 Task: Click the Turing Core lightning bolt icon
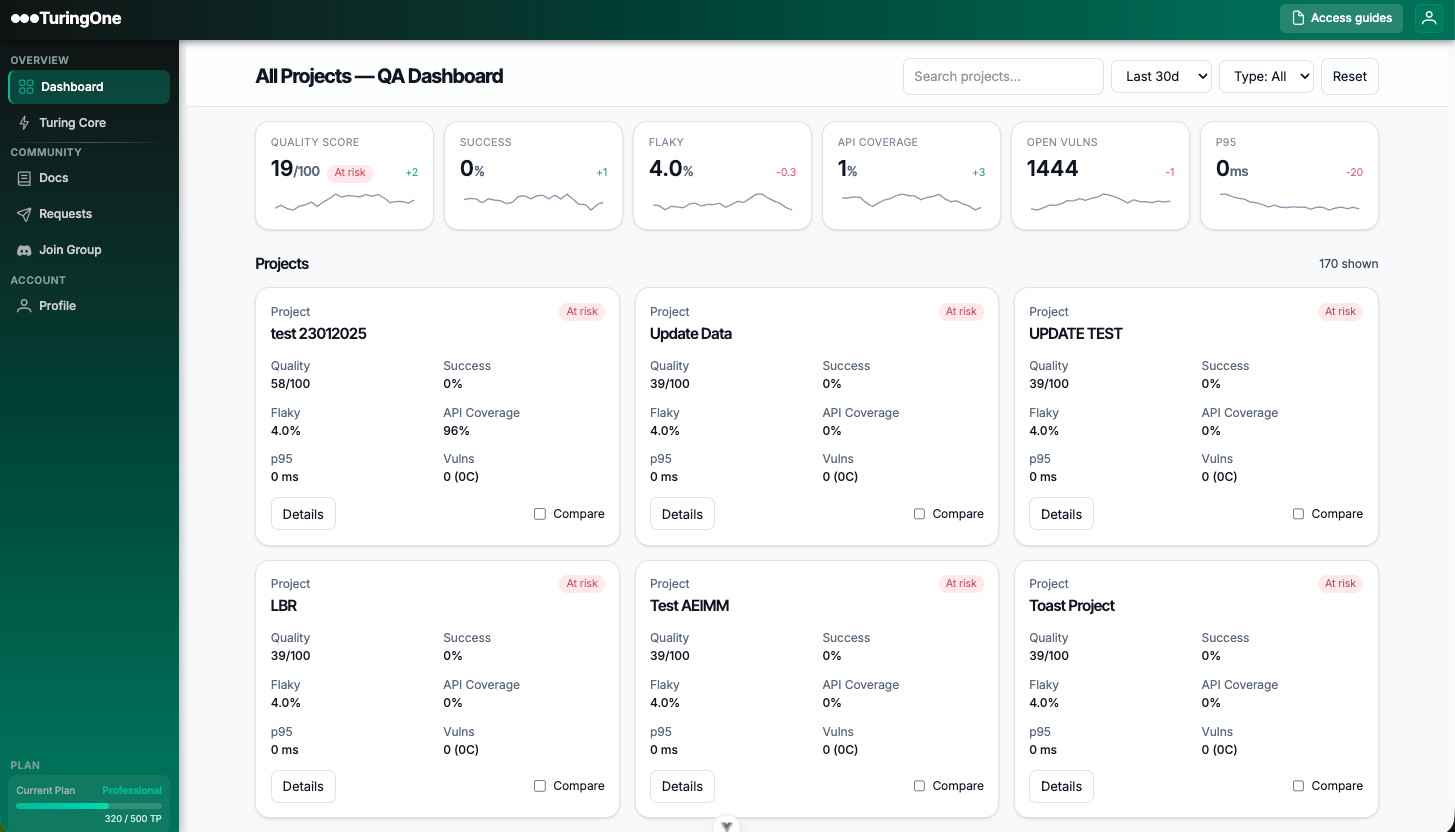pyautogui.click(x=25, y=123)
